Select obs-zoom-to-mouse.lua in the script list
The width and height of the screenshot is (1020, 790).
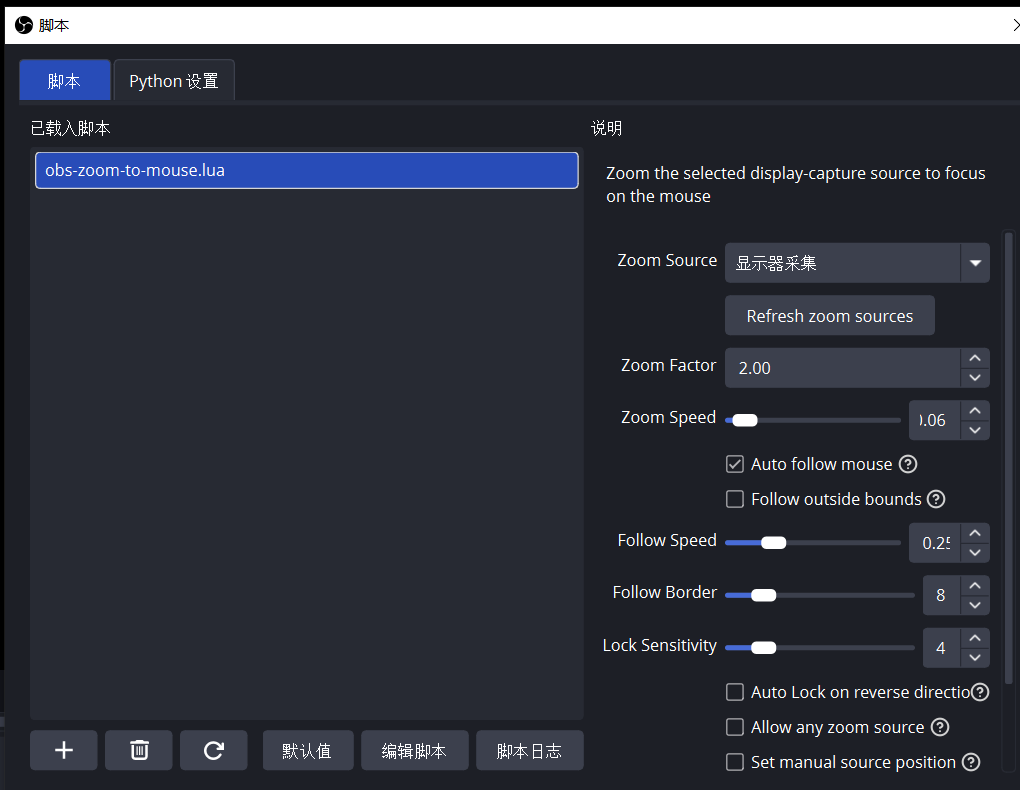coord(306,170)
